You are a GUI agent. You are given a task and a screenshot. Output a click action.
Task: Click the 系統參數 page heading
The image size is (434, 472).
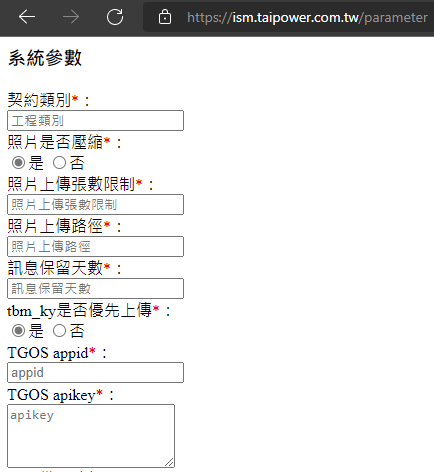pos(45,58)
